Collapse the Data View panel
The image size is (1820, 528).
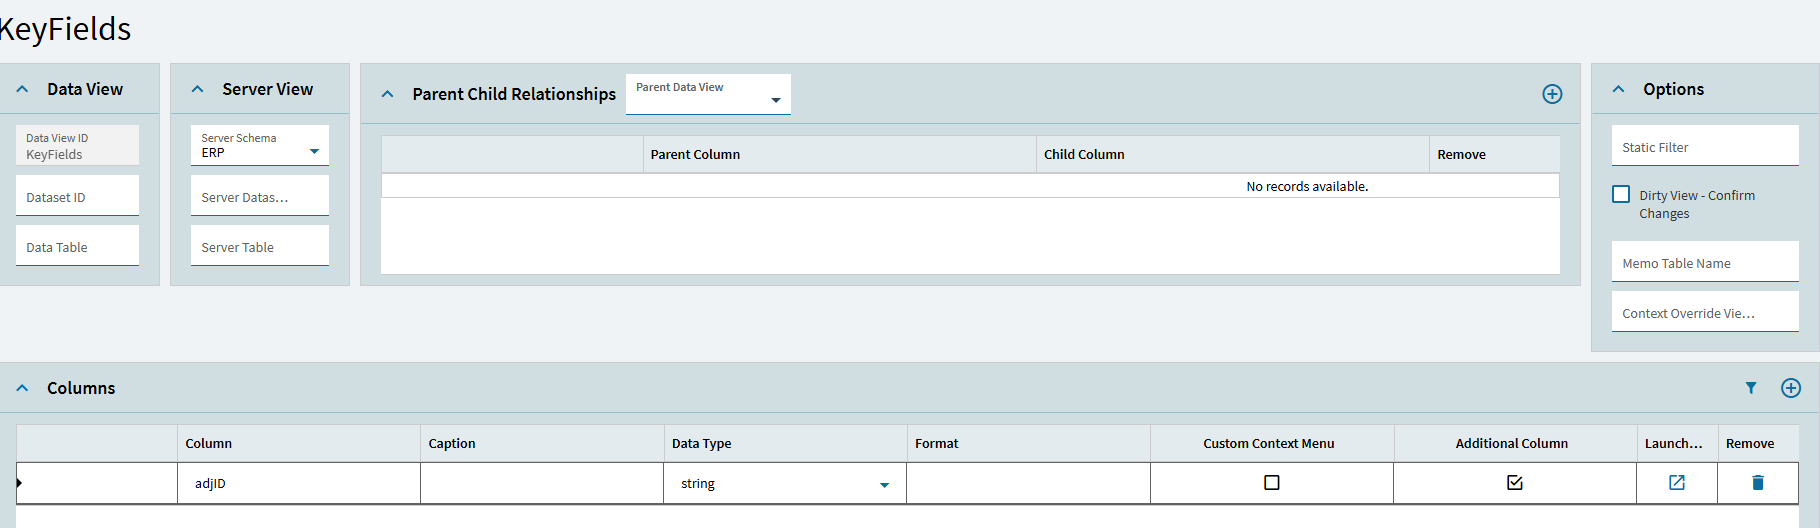tap(23, 89)
